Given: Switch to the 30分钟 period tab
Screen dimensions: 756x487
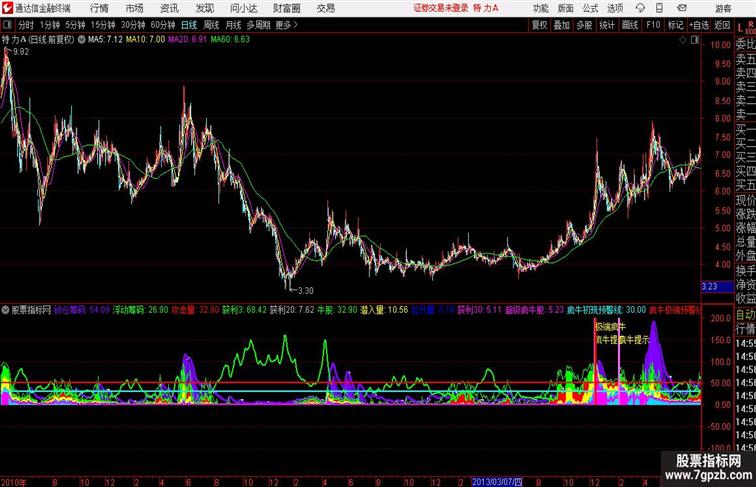Looking at the screenshot, I should [x=133, y=25].
